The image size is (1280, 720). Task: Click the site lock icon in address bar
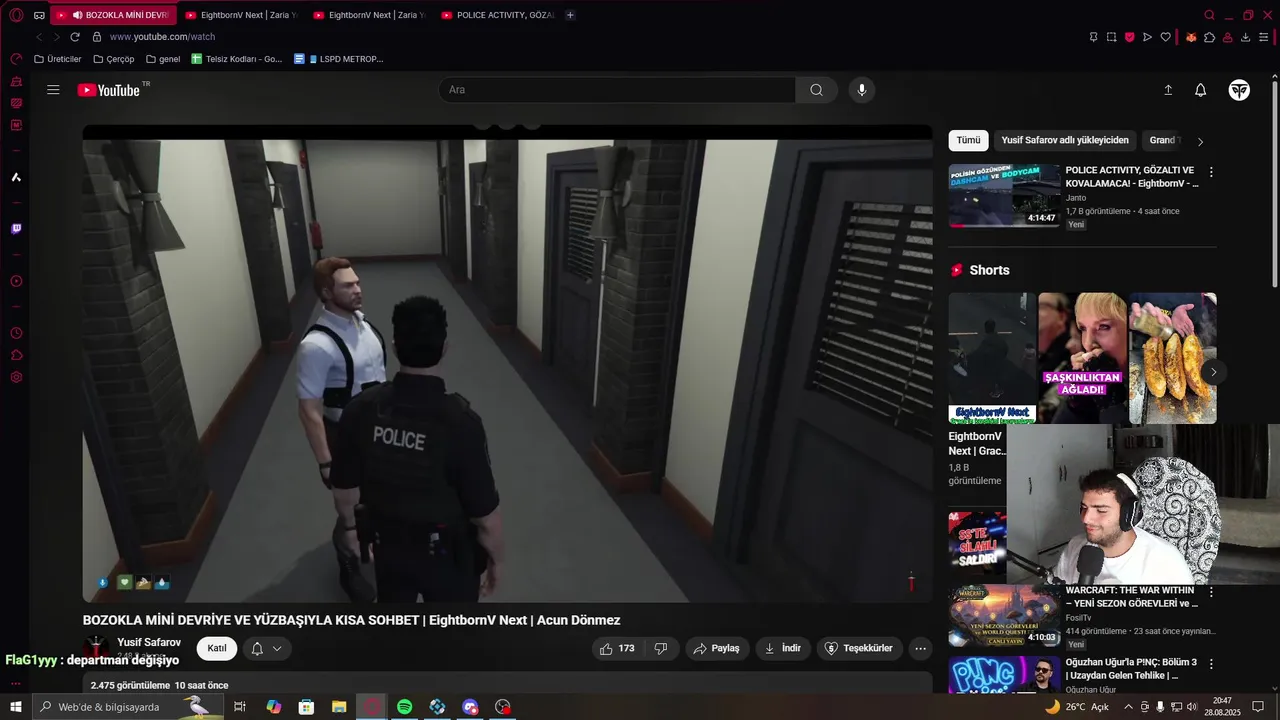[x=97, y=37]
